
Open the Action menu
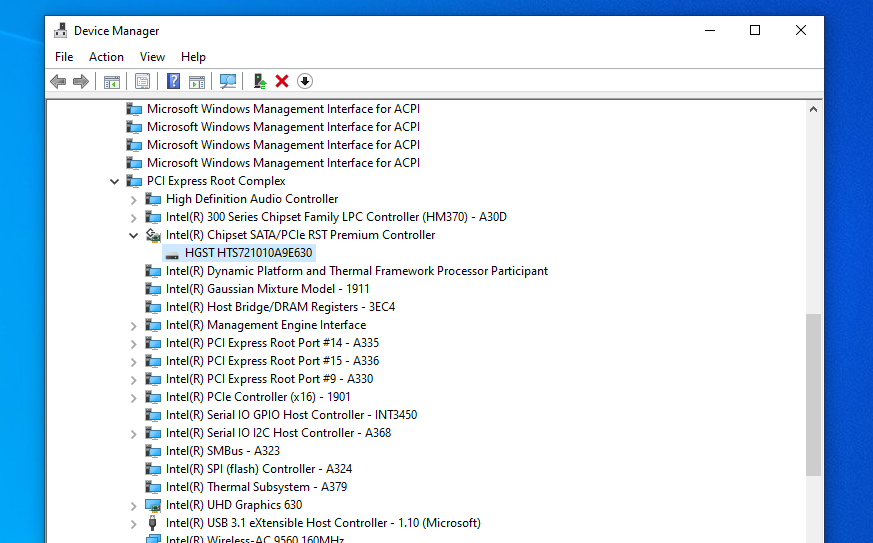(106, 57)
